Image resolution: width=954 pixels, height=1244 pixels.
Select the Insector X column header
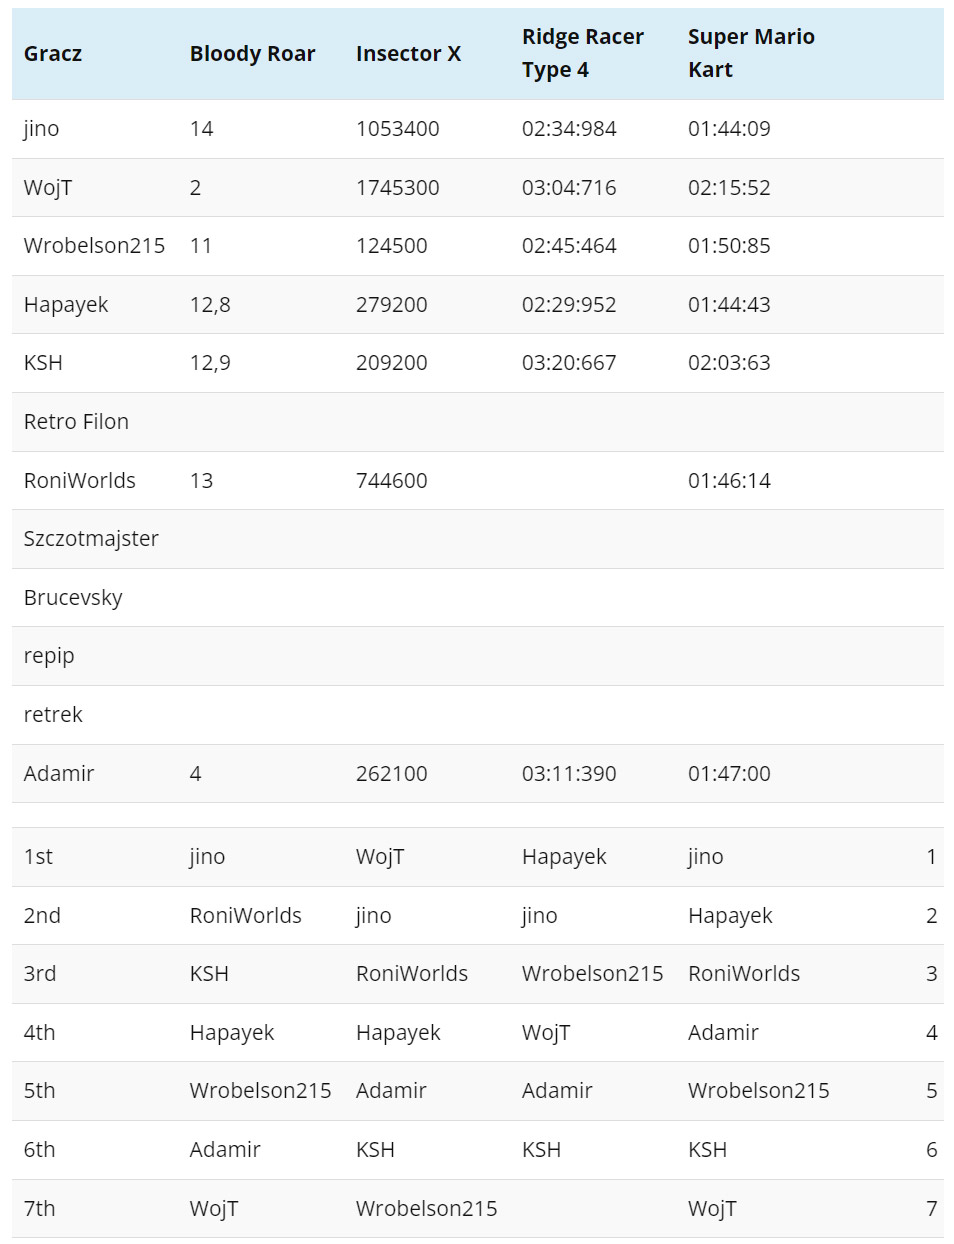click(x=408, y=54)
